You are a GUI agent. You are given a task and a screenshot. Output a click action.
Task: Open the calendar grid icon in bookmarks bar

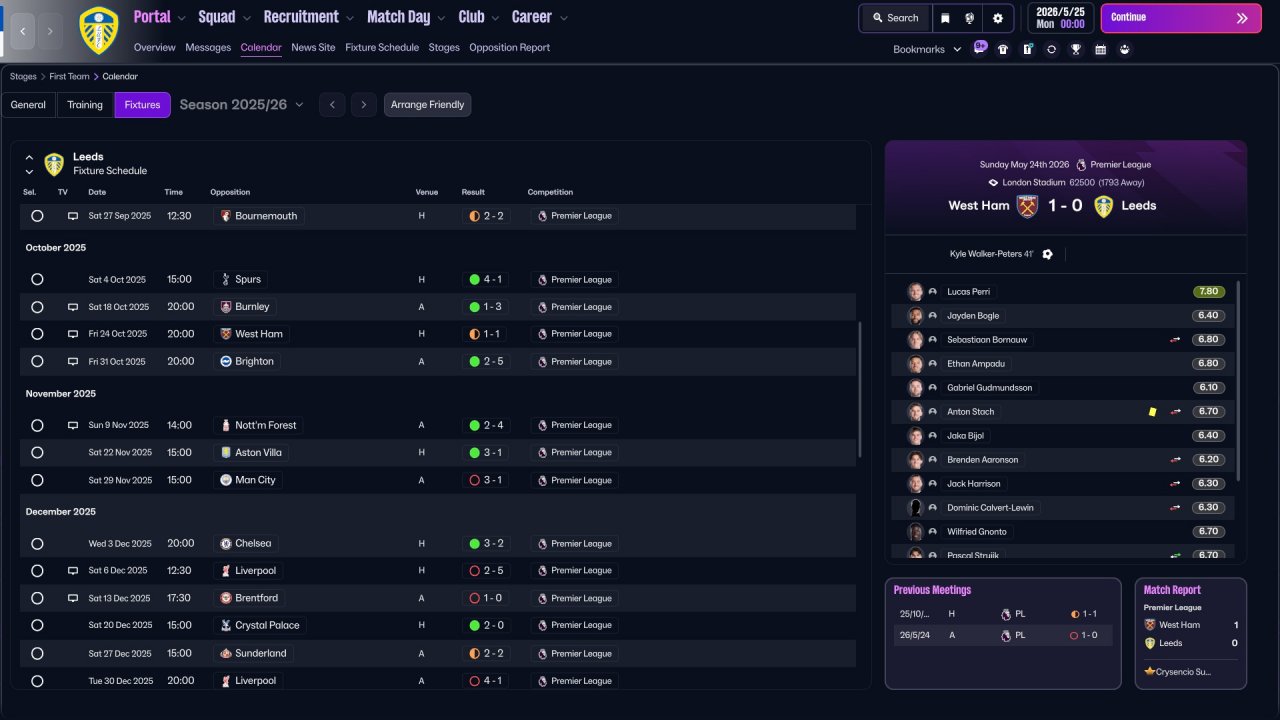pos(1100,49)
